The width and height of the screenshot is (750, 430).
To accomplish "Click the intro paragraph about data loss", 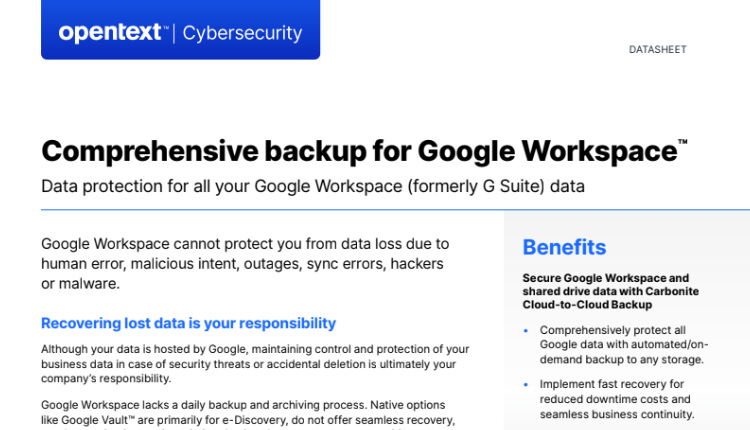I will [x=245, y=263].
